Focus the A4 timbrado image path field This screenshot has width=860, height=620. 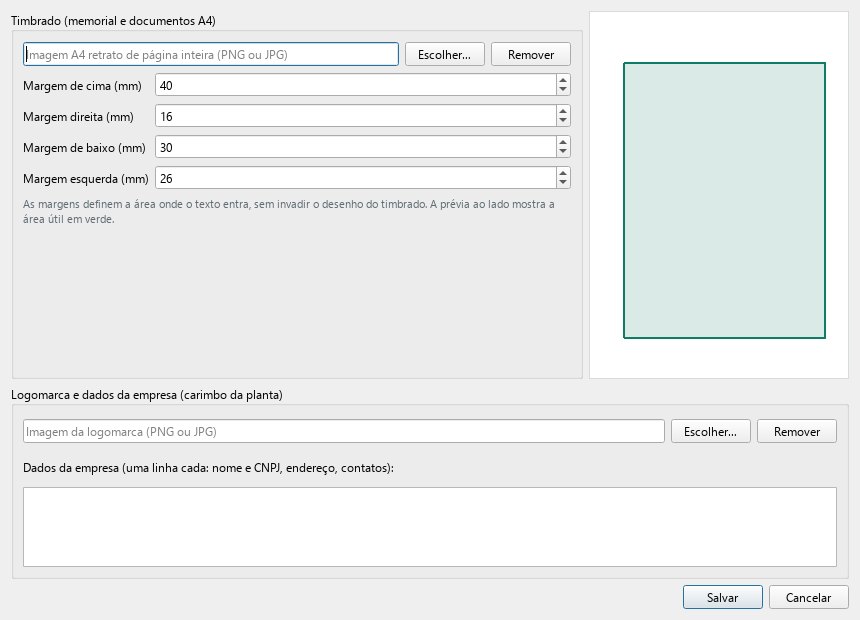point(211,54)
